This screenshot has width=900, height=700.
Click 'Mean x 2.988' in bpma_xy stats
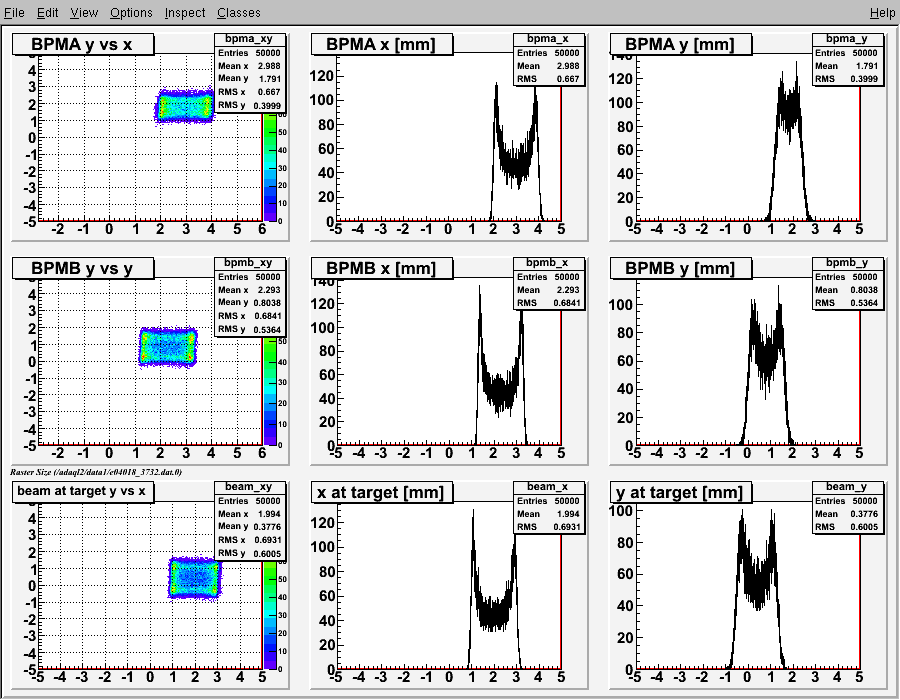249,65
